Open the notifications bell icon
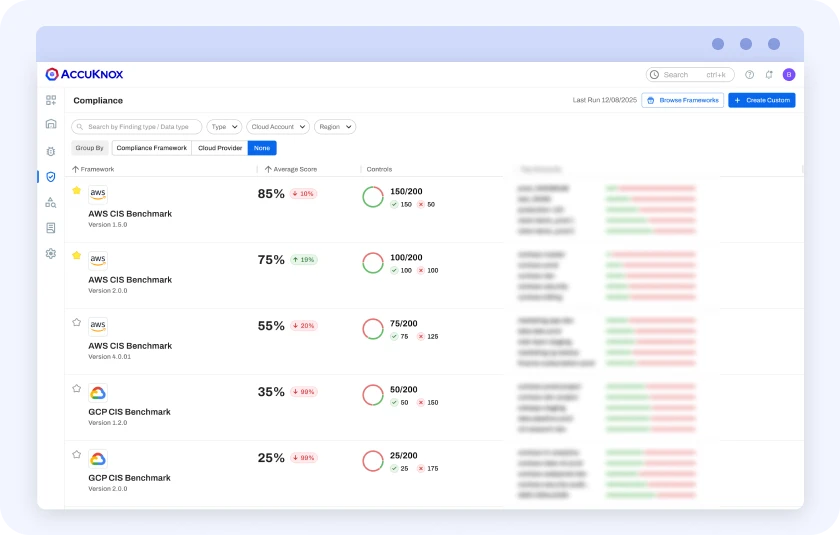This screenshot has width=840, height=535. pos(769,75)
